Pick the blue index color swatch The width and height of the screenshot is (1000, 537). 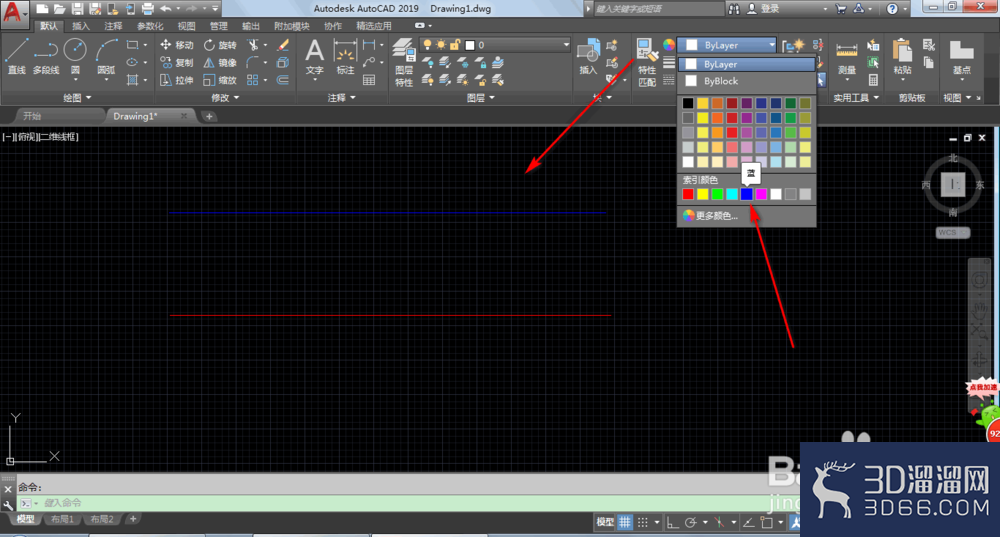(x=746, y=194)
